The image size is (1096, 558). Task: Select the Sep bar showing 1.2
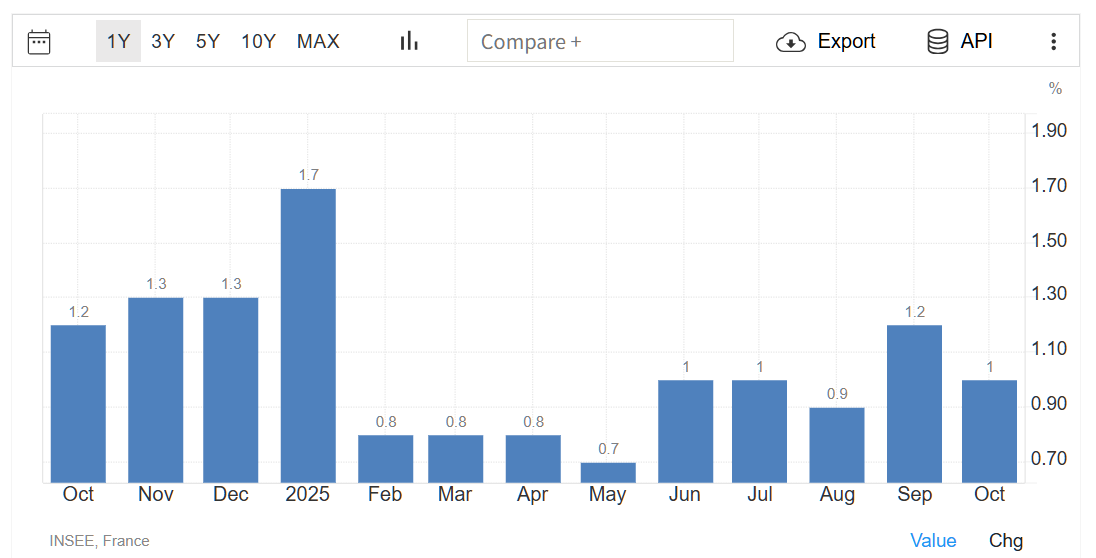pyautogui.click(x=914, y=403)
